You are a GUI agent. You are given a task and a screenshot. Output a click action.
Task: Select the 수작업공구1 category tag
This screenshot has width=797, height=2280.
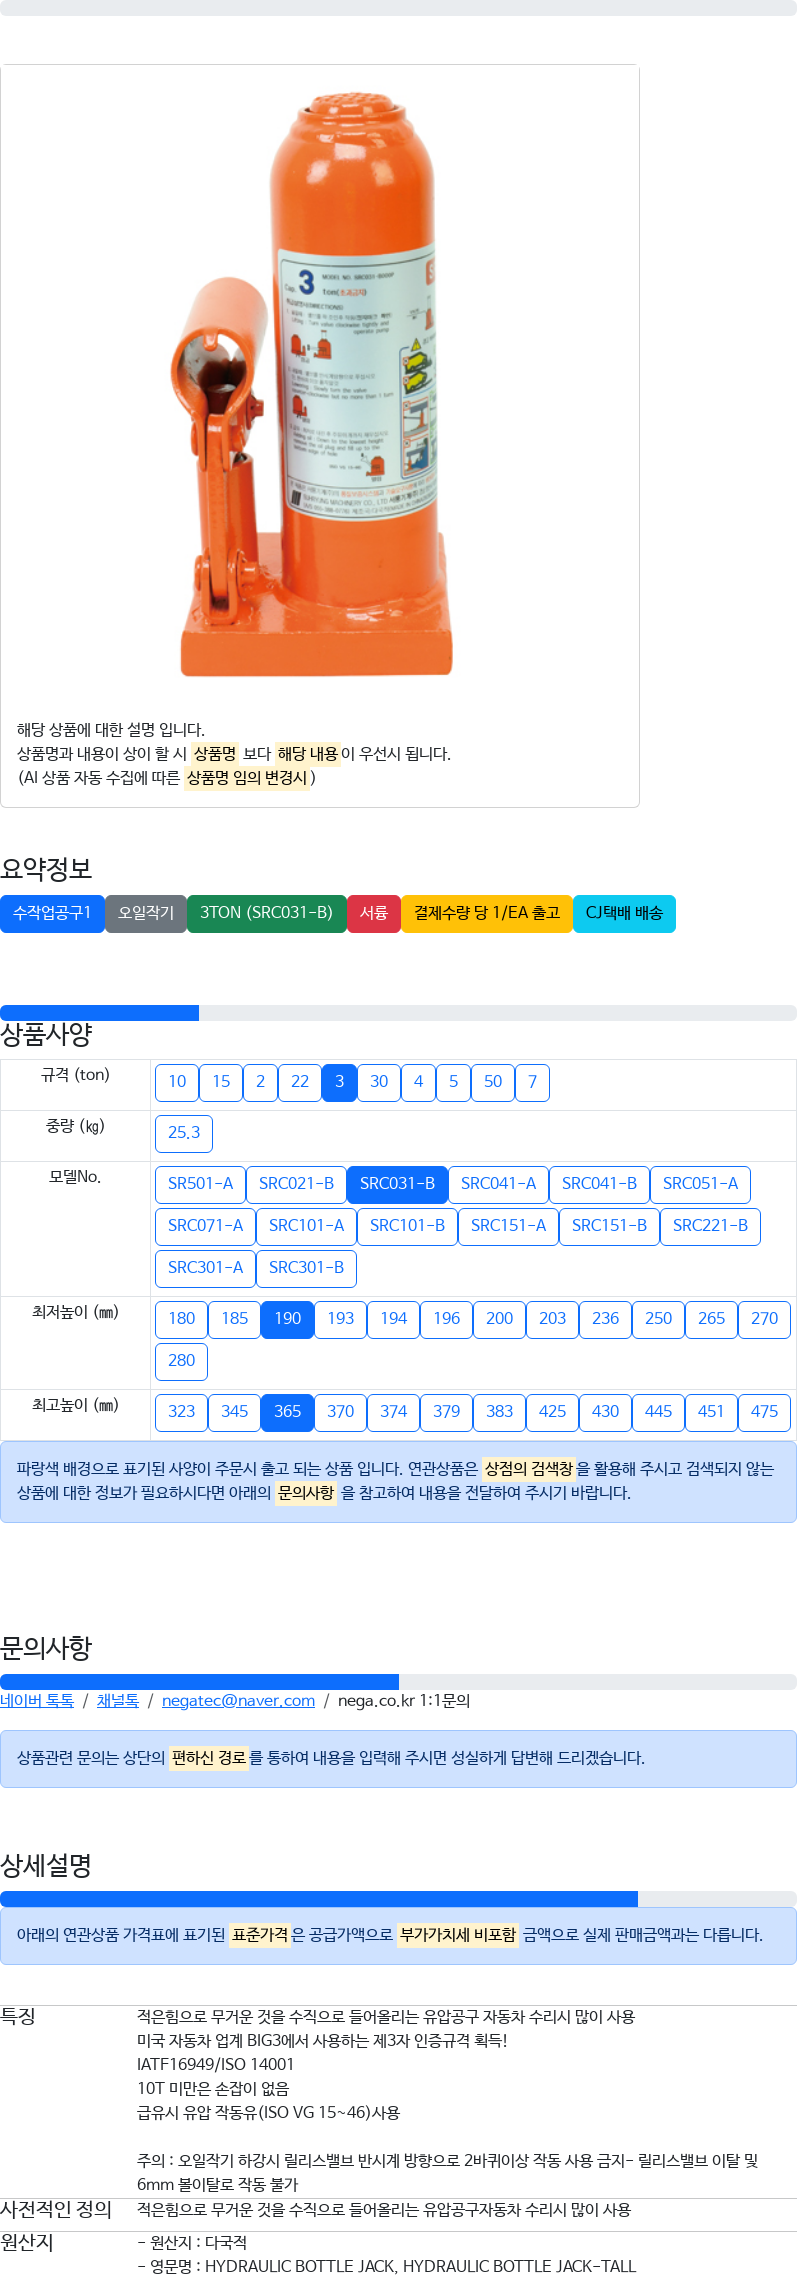52,913
